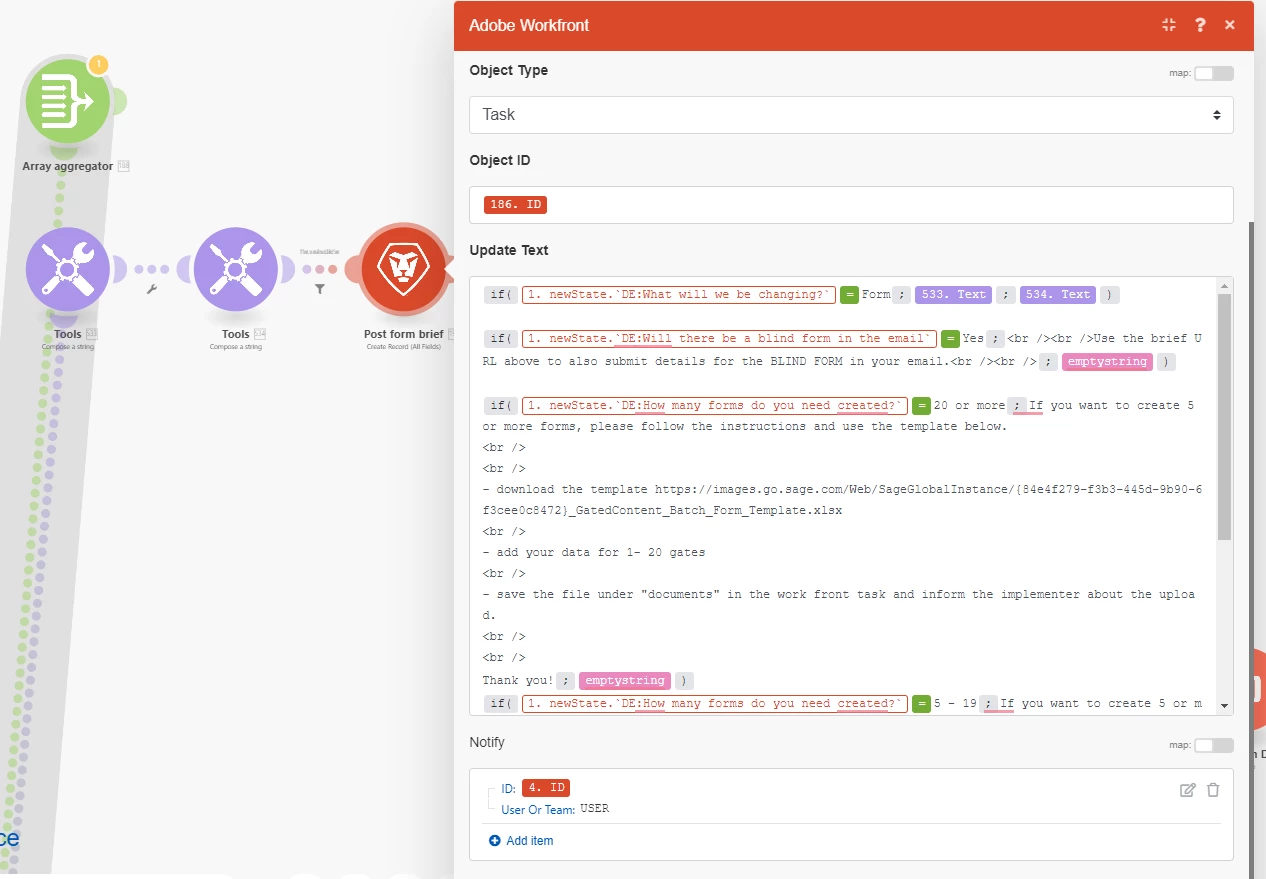Click the Object ID input field
Viewport: 1266px width, 879px height.
(x=851, y=205)
